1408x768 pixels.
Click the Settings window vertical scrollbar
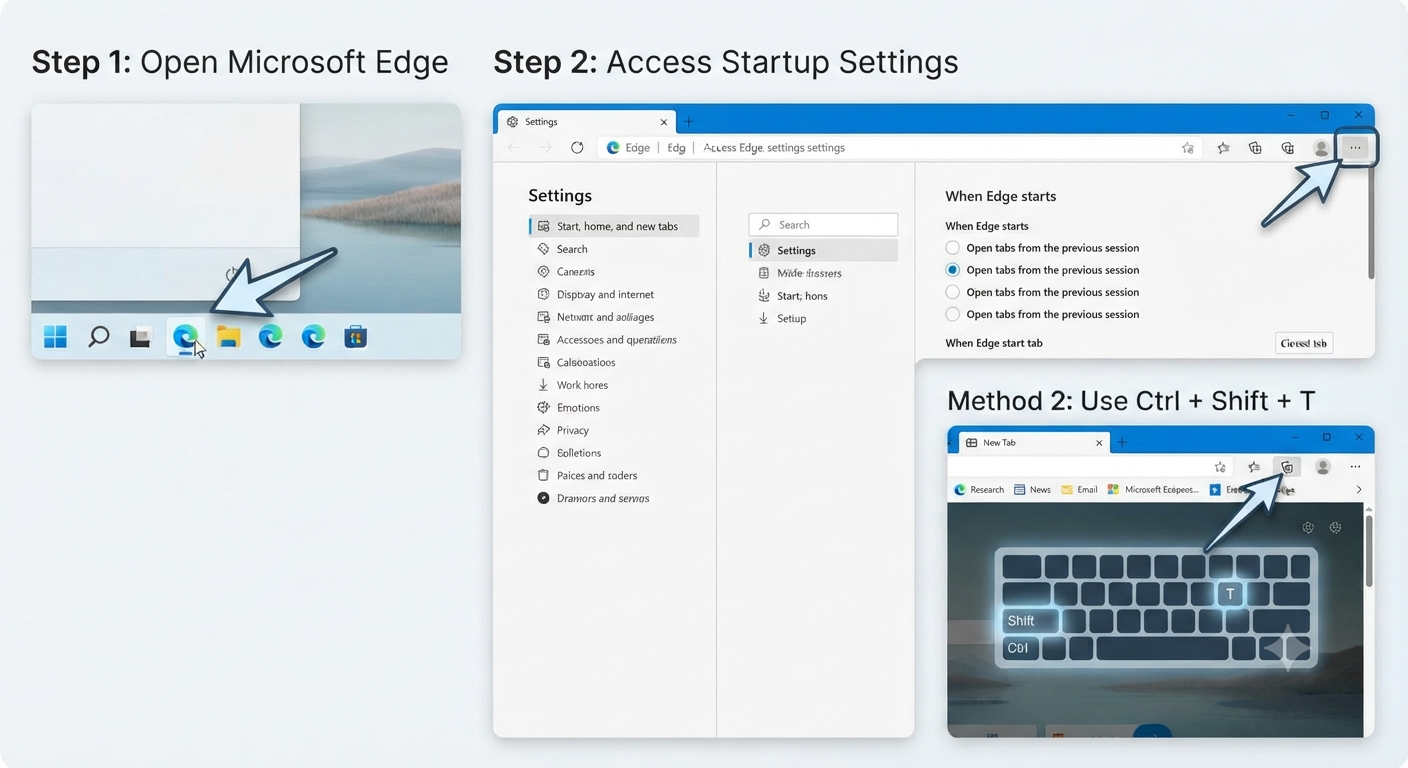point(1370,222)
